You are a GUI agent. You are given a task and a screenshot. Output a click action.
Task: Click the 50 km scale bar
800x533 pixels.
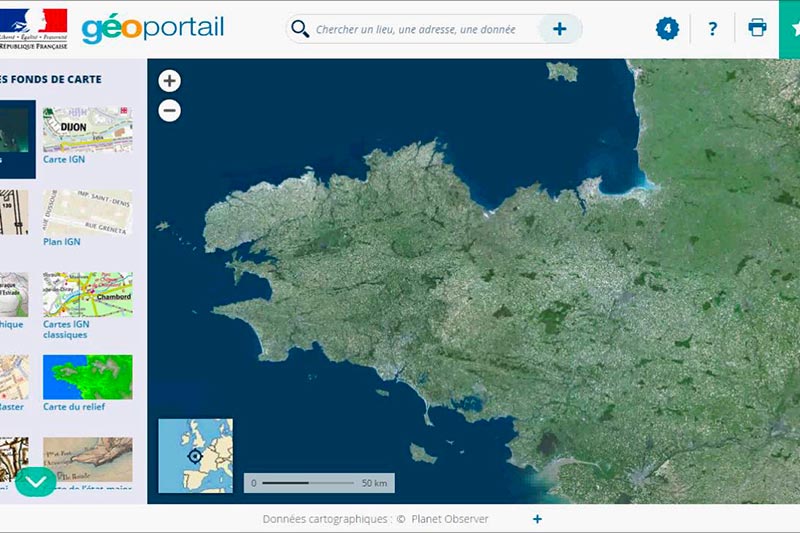(x=319, y=483)
